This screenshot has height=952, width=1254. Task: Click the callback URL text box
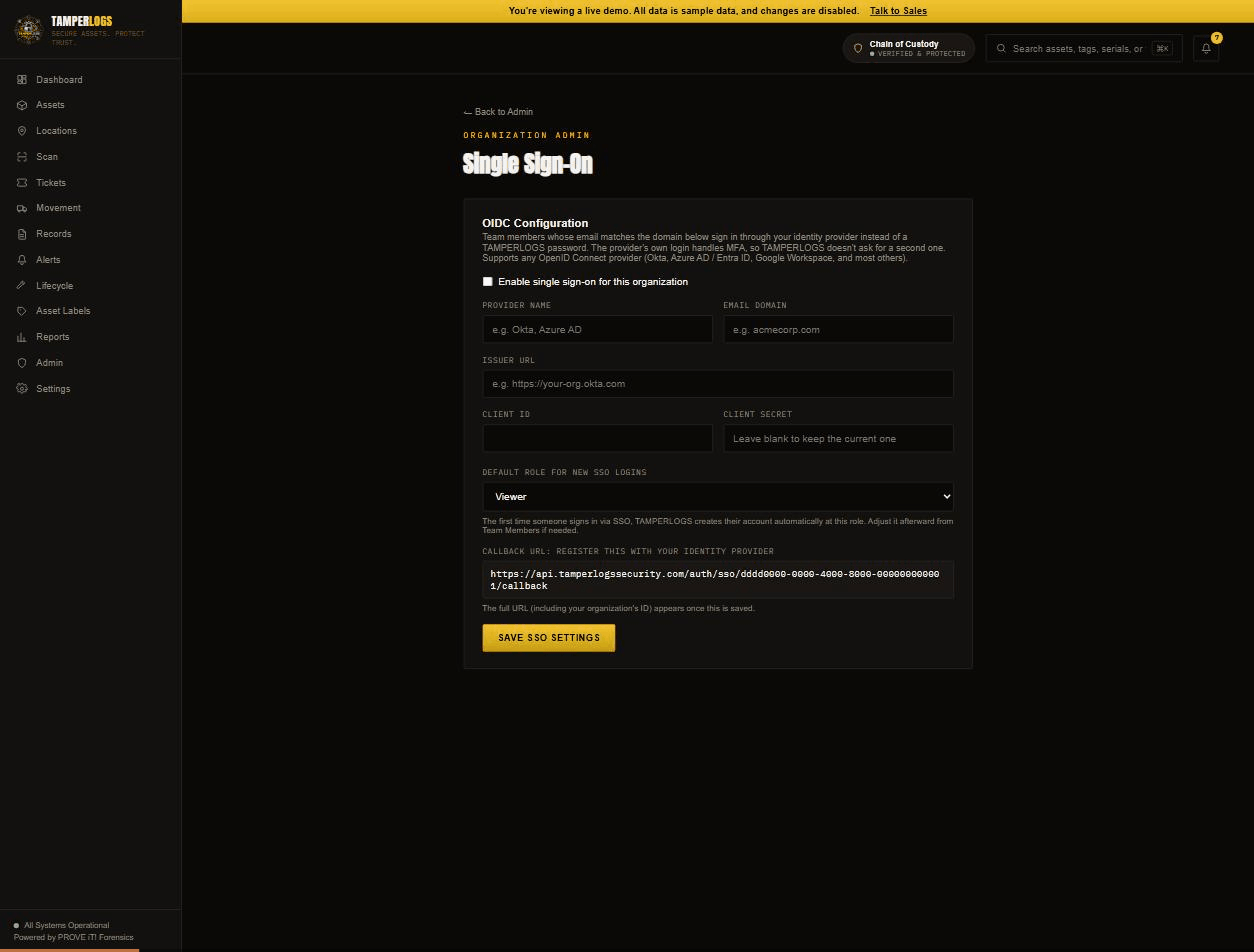tap(718, 580)
